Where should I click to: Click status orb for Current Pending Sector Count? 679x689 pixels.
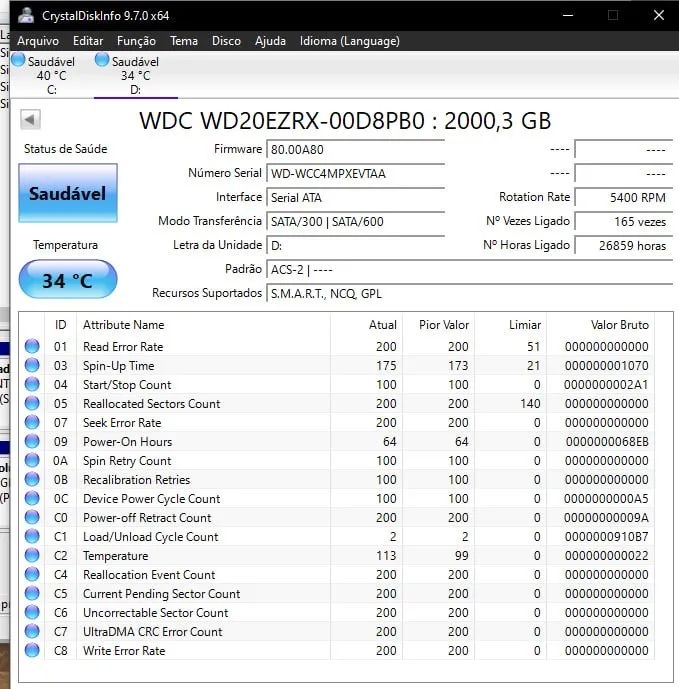click(32, 593)
